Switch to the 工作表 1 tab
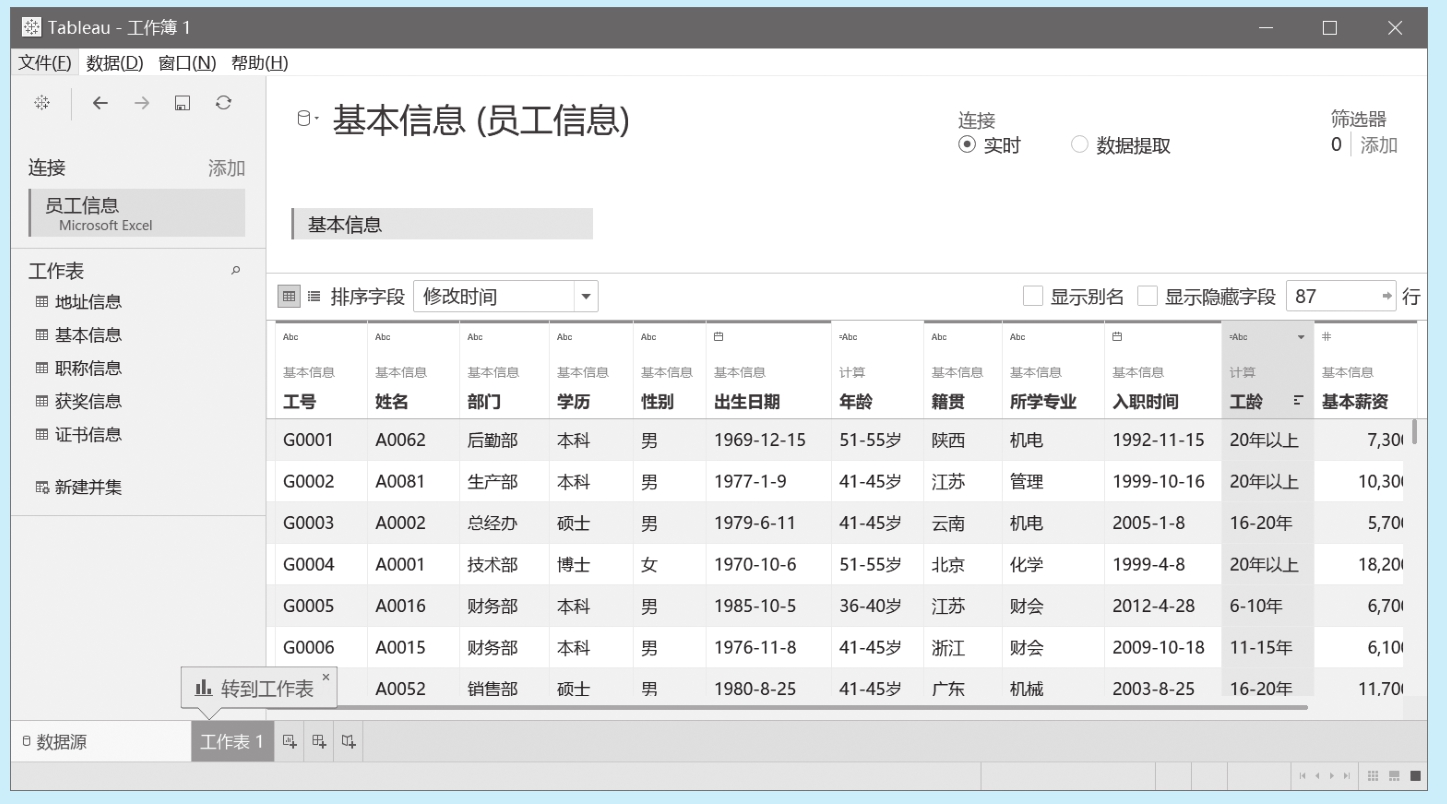The width and height of the screenshot is (1447, 804). [232, 741]
